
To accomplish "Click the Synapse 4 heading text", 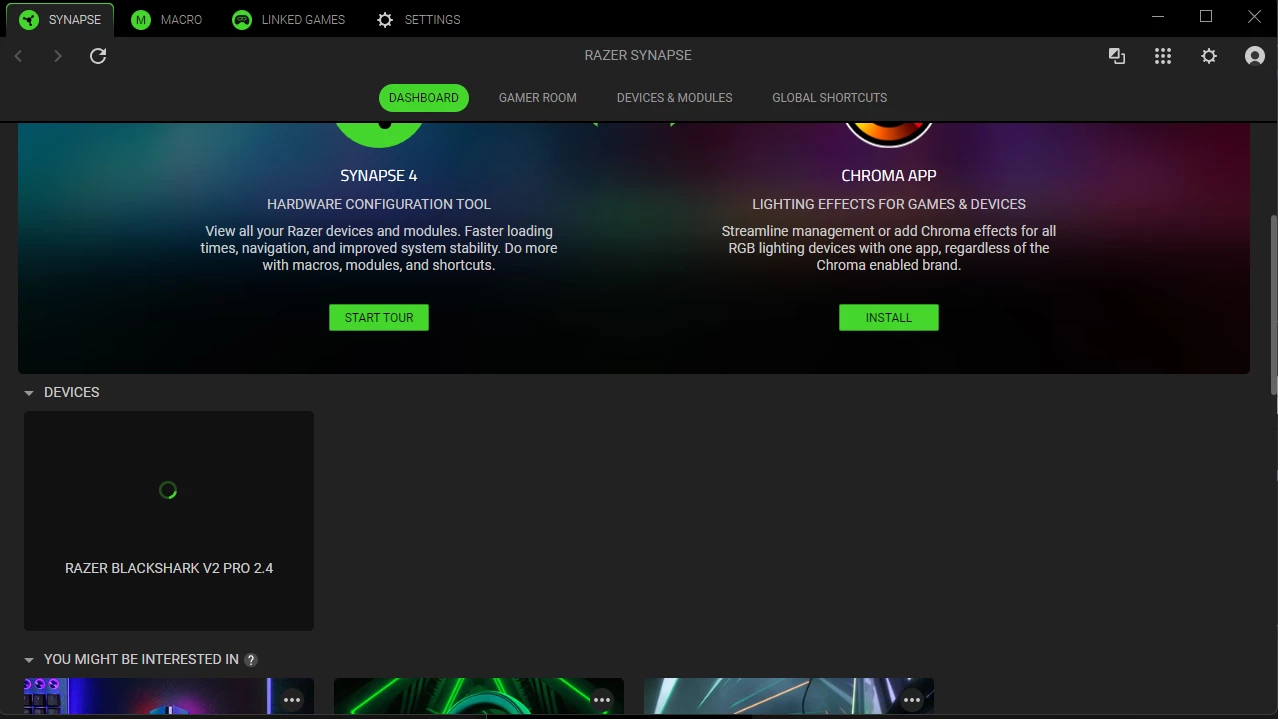I will pos(379,176).
